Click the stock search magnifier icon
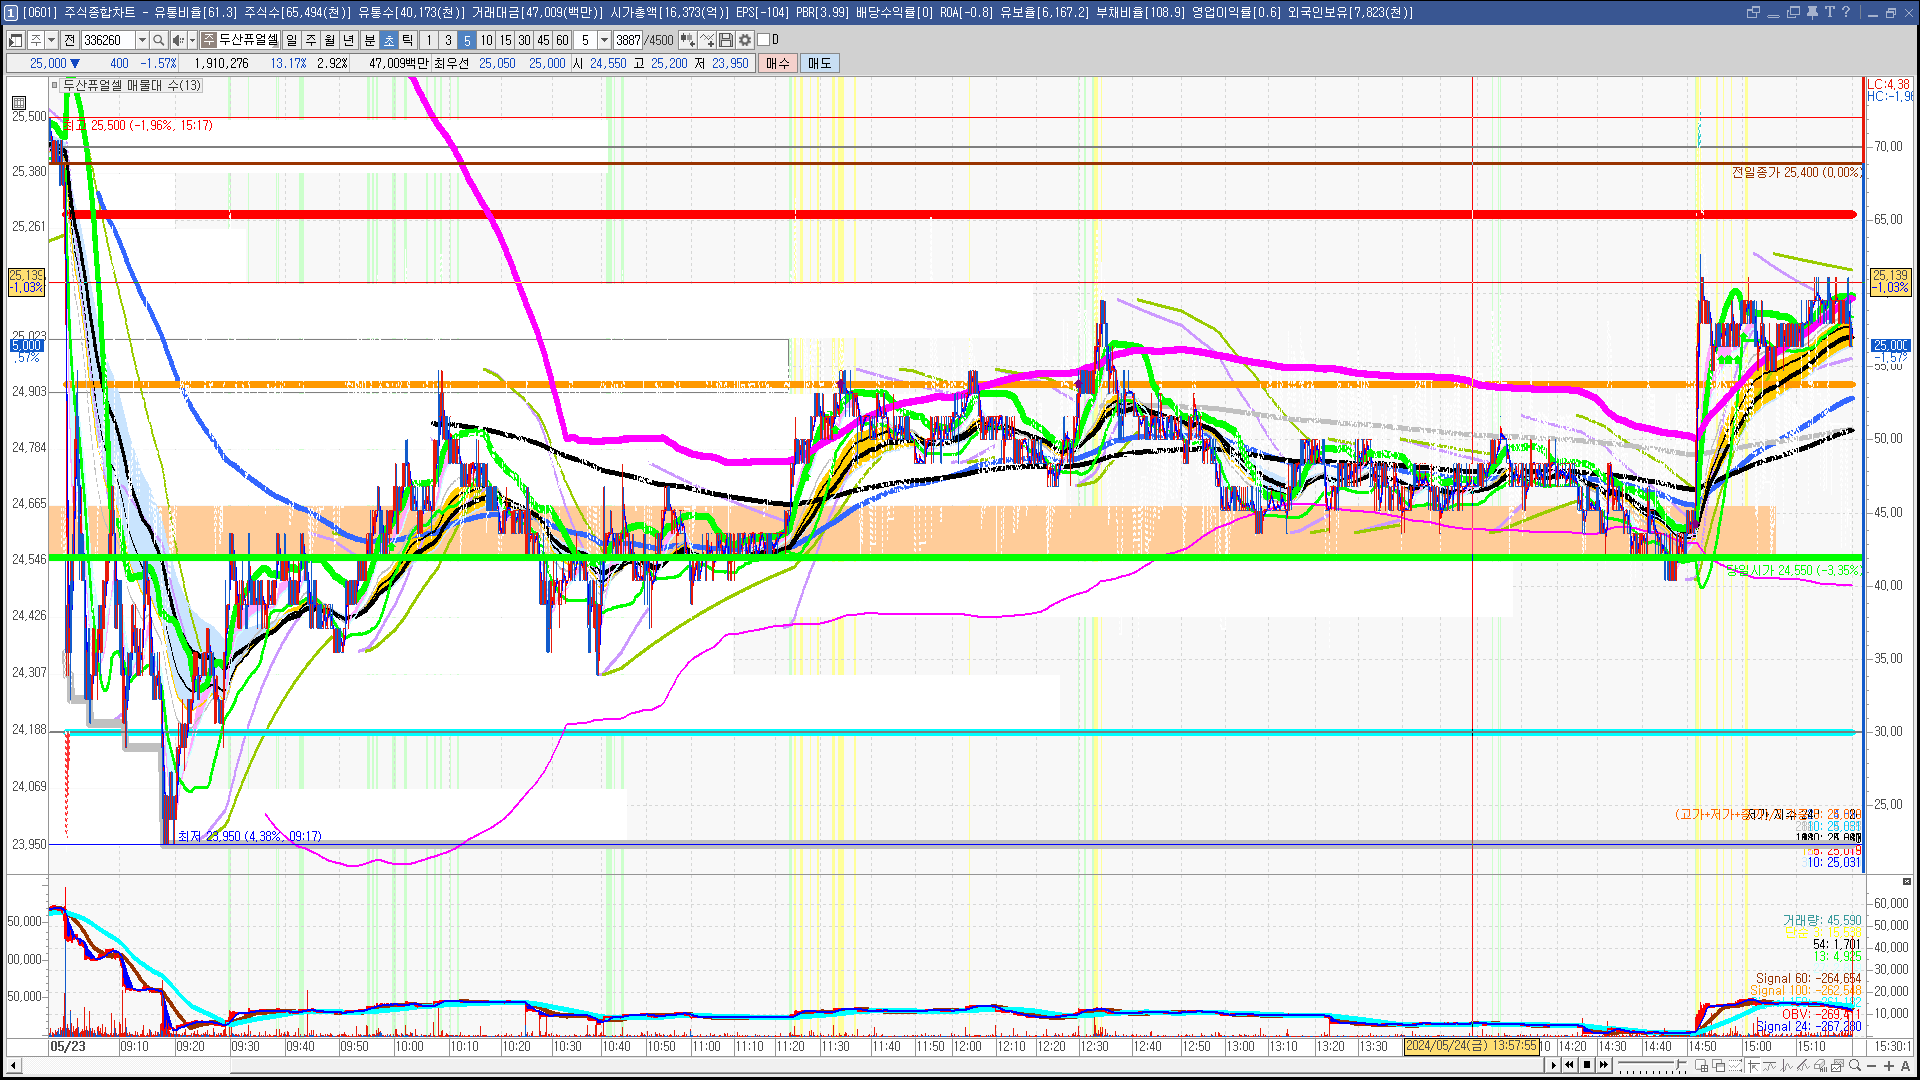Viewport: 1920px width, 1080px height. [159, 40]
